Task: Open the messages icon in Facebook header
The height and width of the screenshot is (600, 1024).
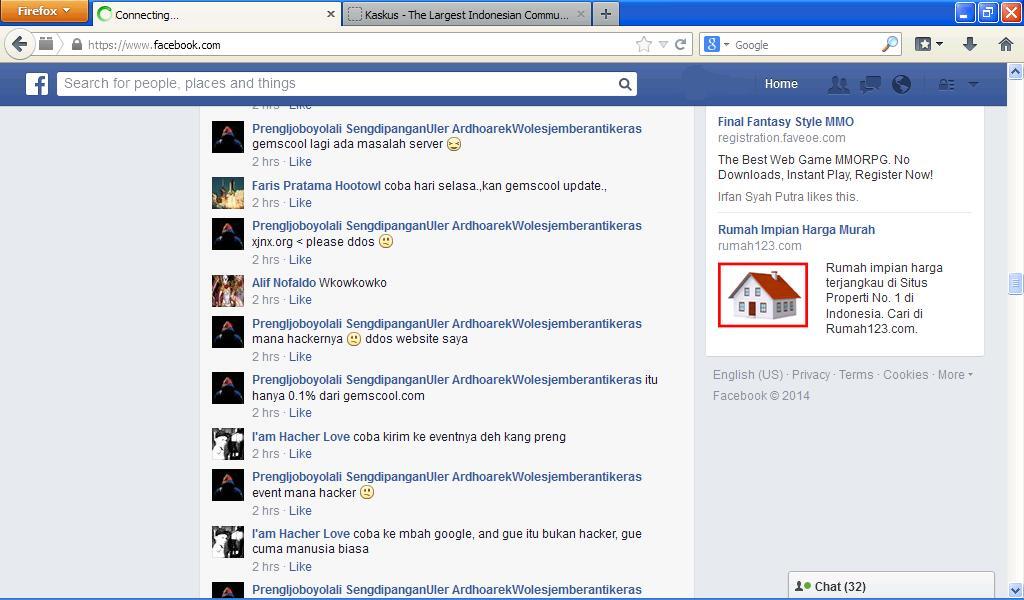Action: 870,84
